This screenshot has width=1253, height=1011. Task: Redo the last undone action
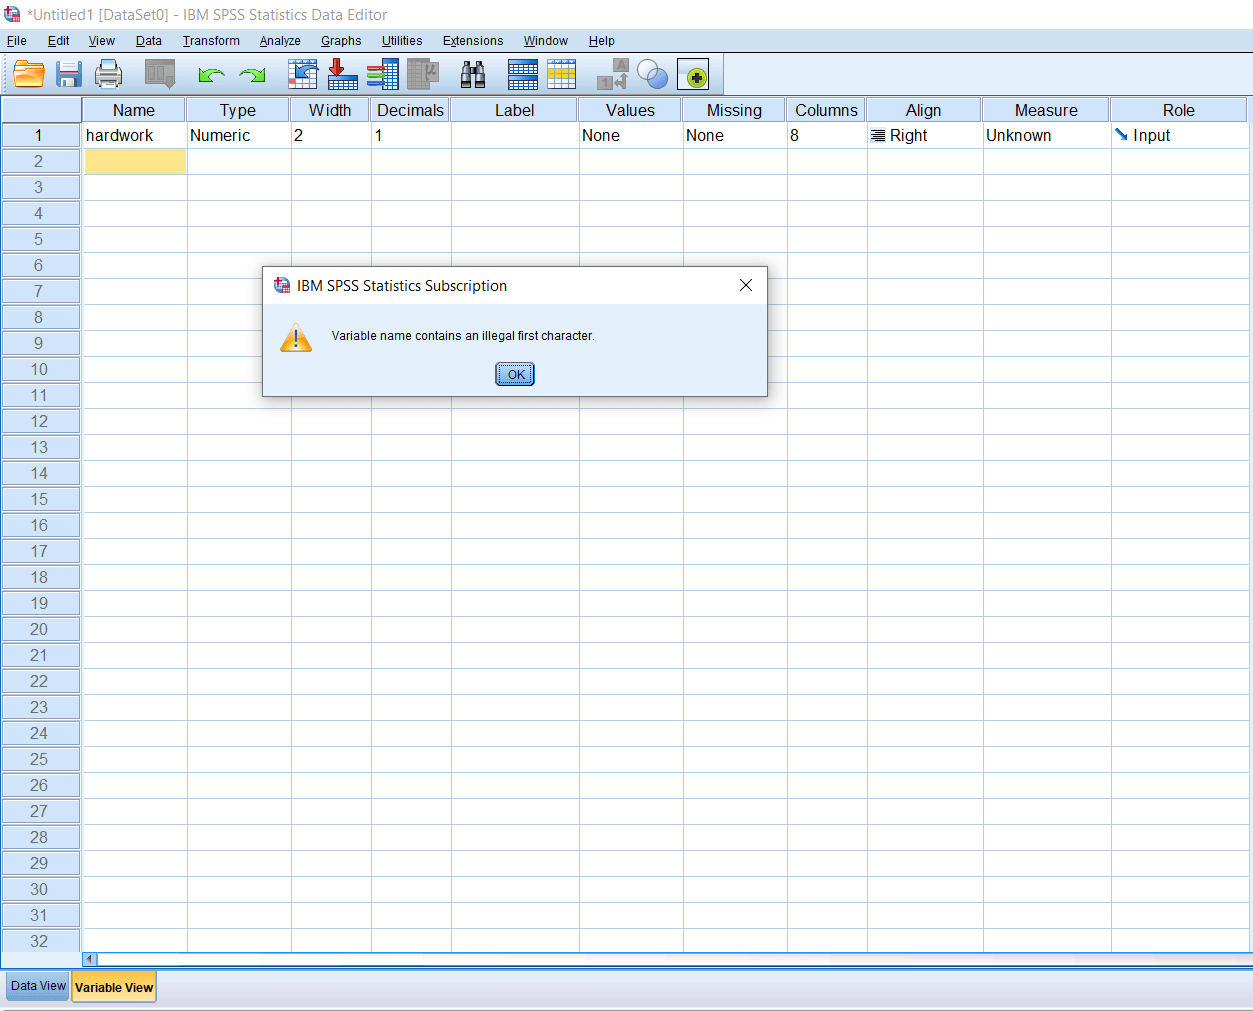pyautogui.click(x=250, y=74)
